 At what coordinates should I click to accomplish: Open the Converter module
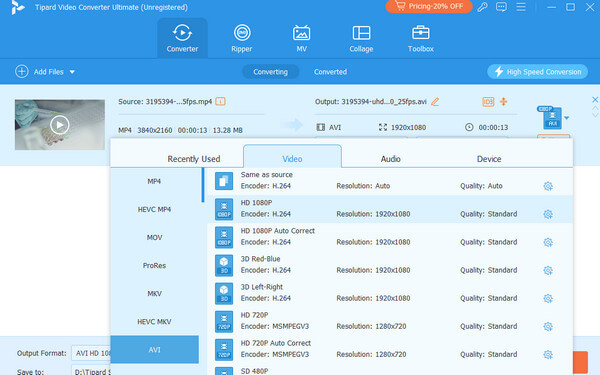182,38
